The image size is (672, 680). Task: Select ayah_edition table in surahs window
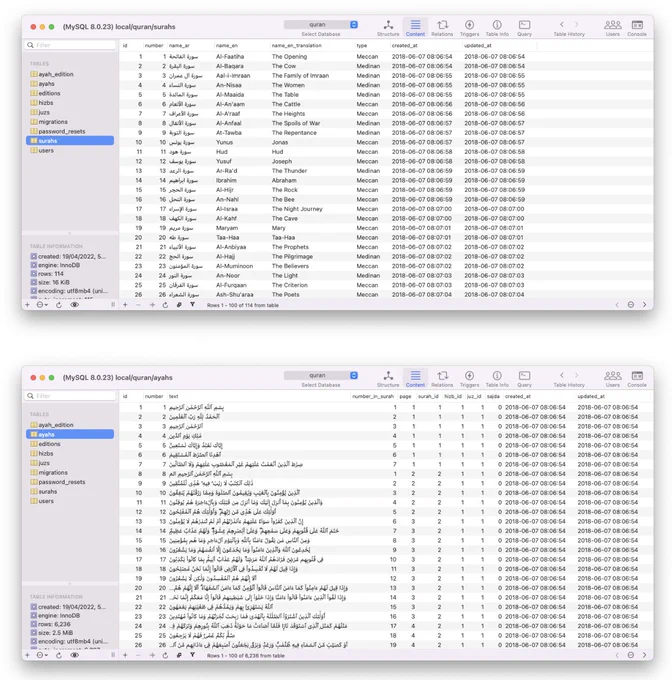coord(70,74)
